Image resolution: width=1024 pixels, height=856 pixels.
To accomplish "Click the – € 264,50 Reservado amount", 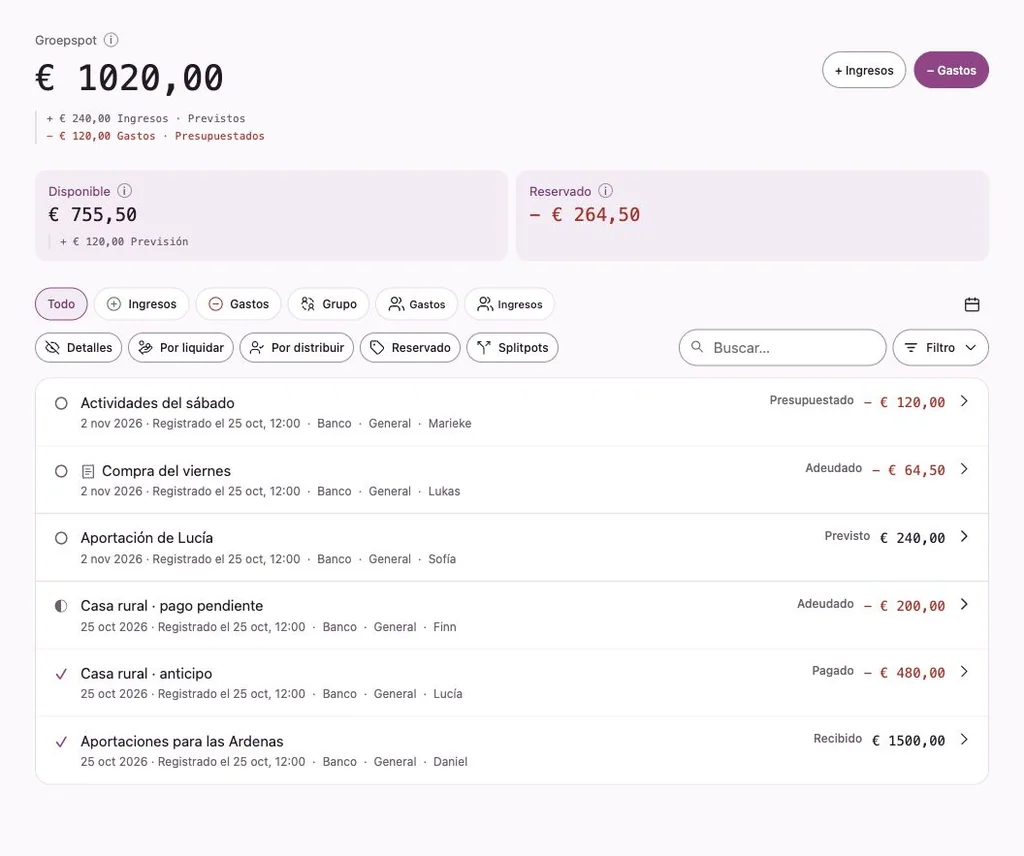I will (585, 214).
